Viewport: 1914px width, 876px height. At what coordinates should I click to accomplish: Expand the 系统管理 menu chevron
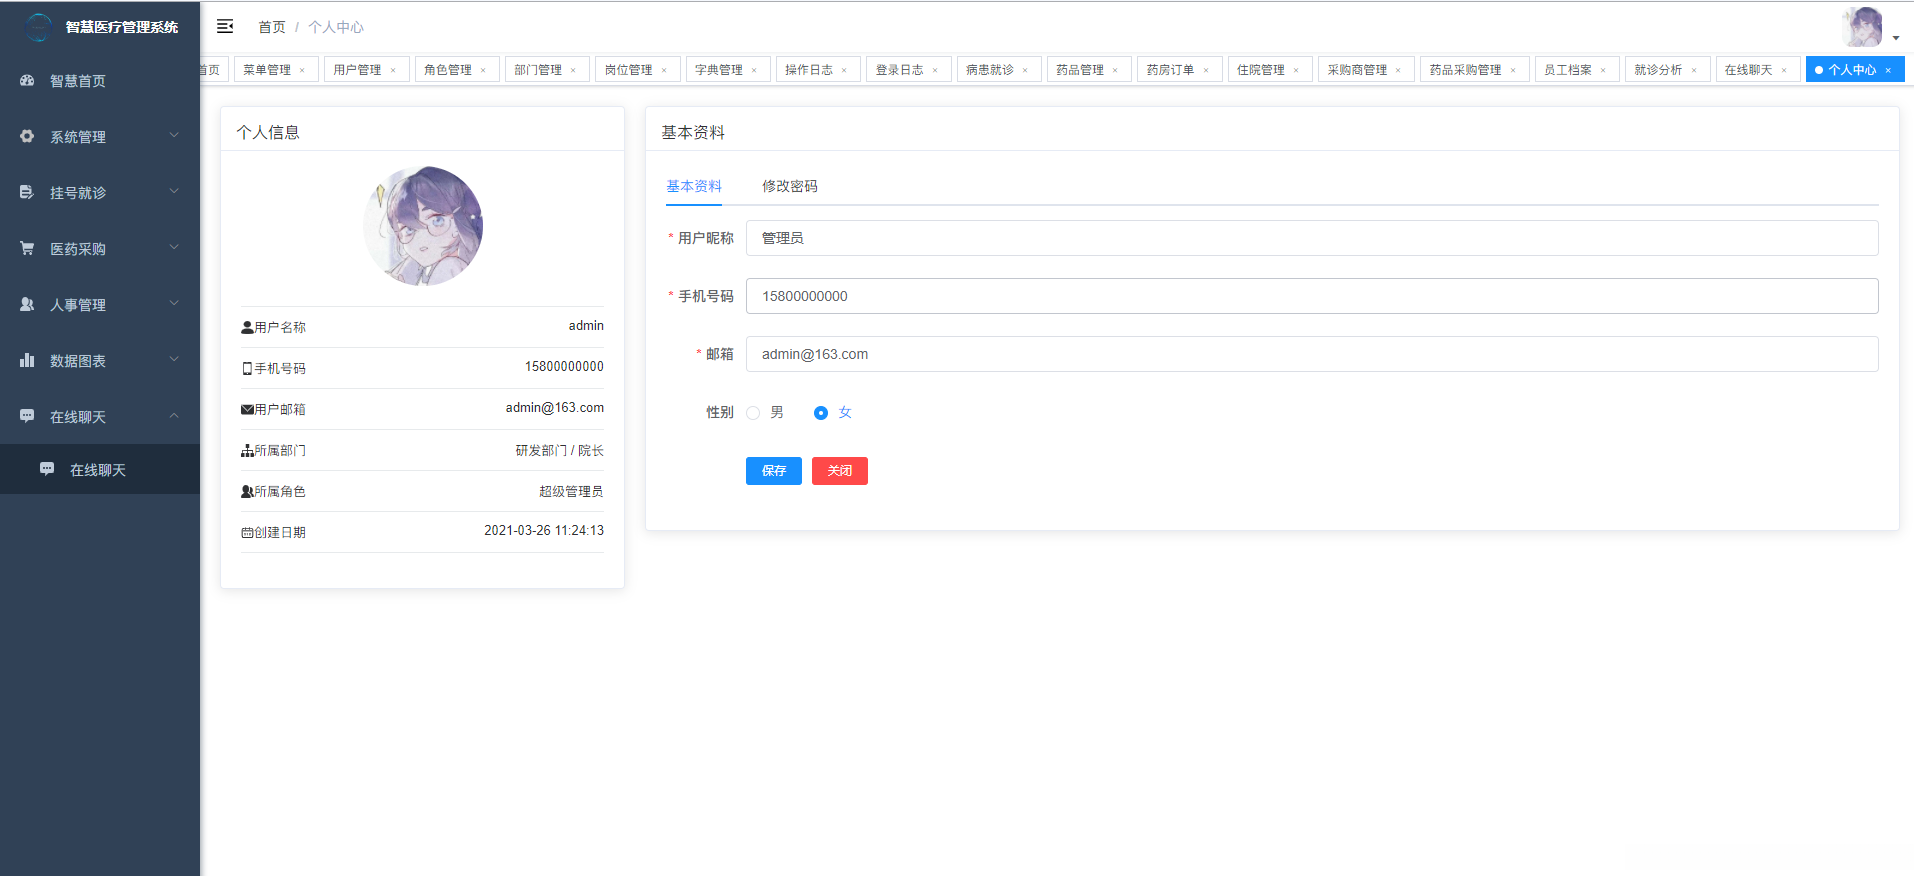(174, 135)
